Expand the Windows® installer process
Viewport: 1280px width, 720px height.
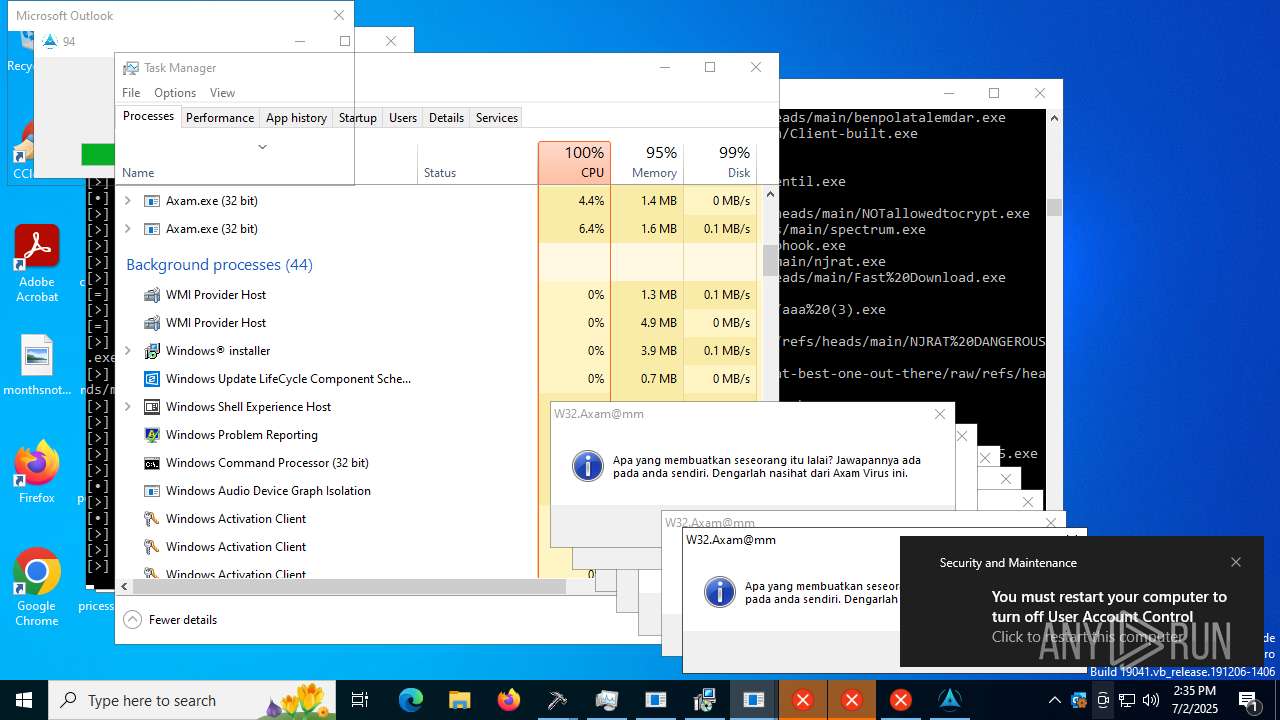pyautogui.click(x=127, y=351)
